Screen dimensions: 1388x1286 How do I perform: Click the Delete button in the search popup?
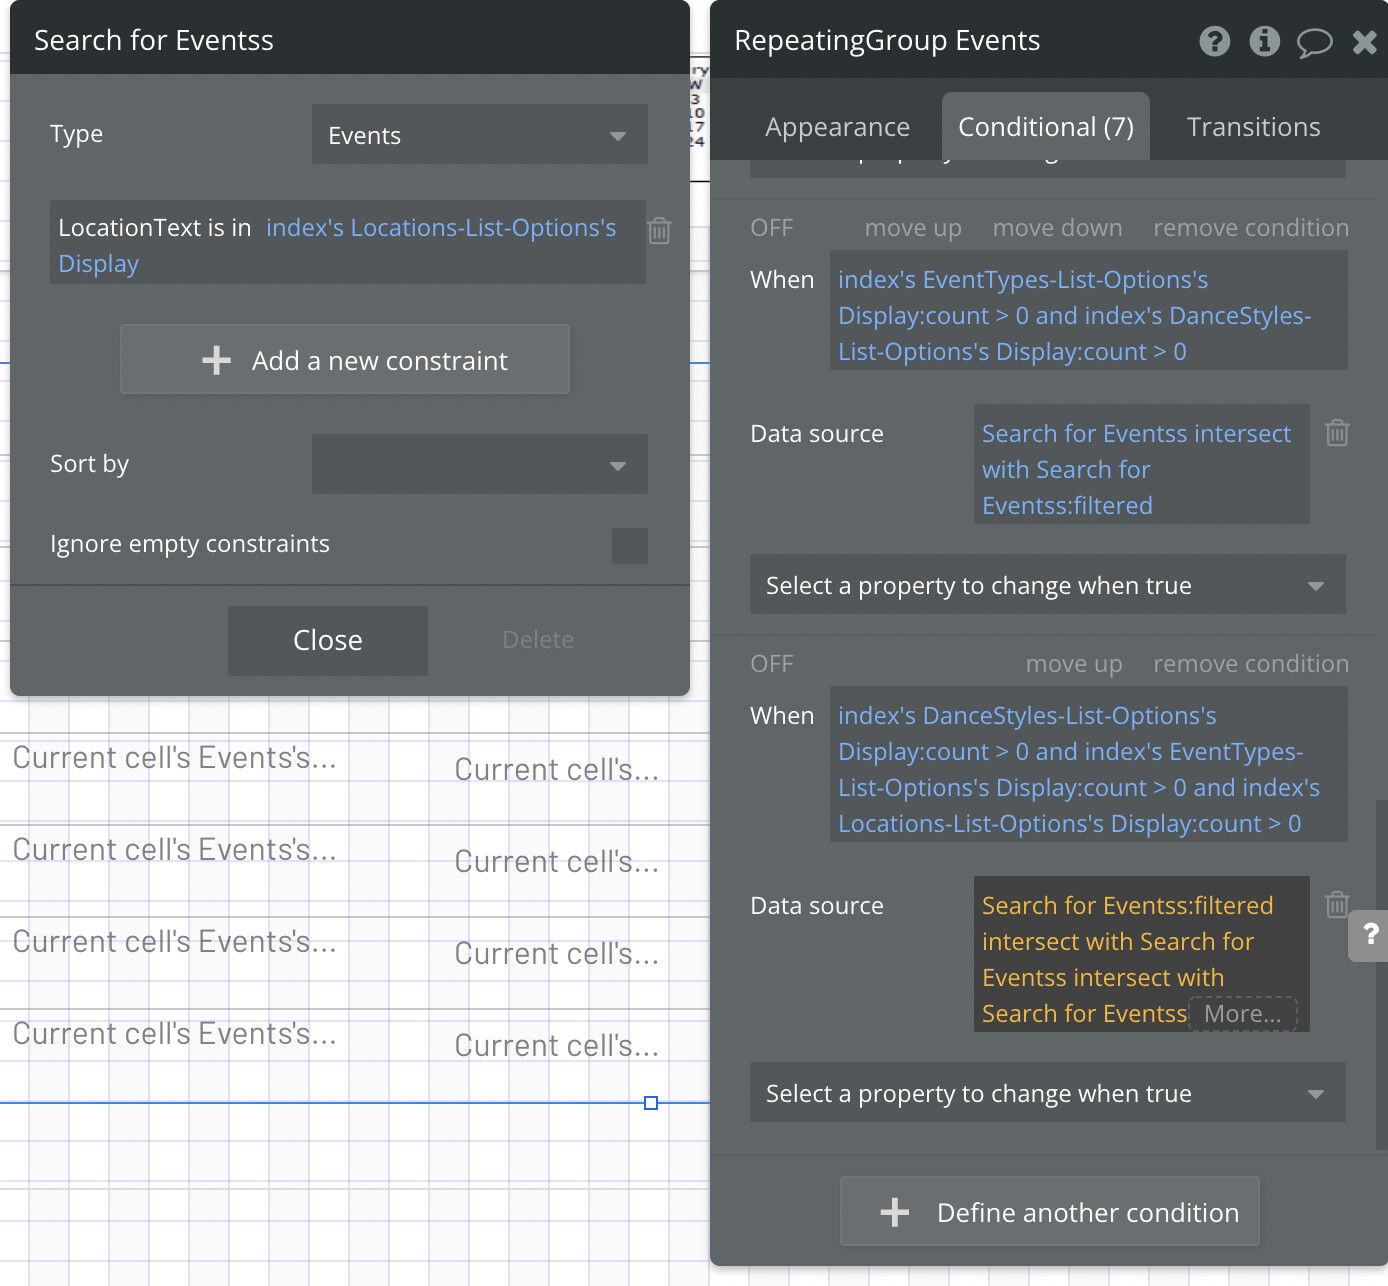538,640
